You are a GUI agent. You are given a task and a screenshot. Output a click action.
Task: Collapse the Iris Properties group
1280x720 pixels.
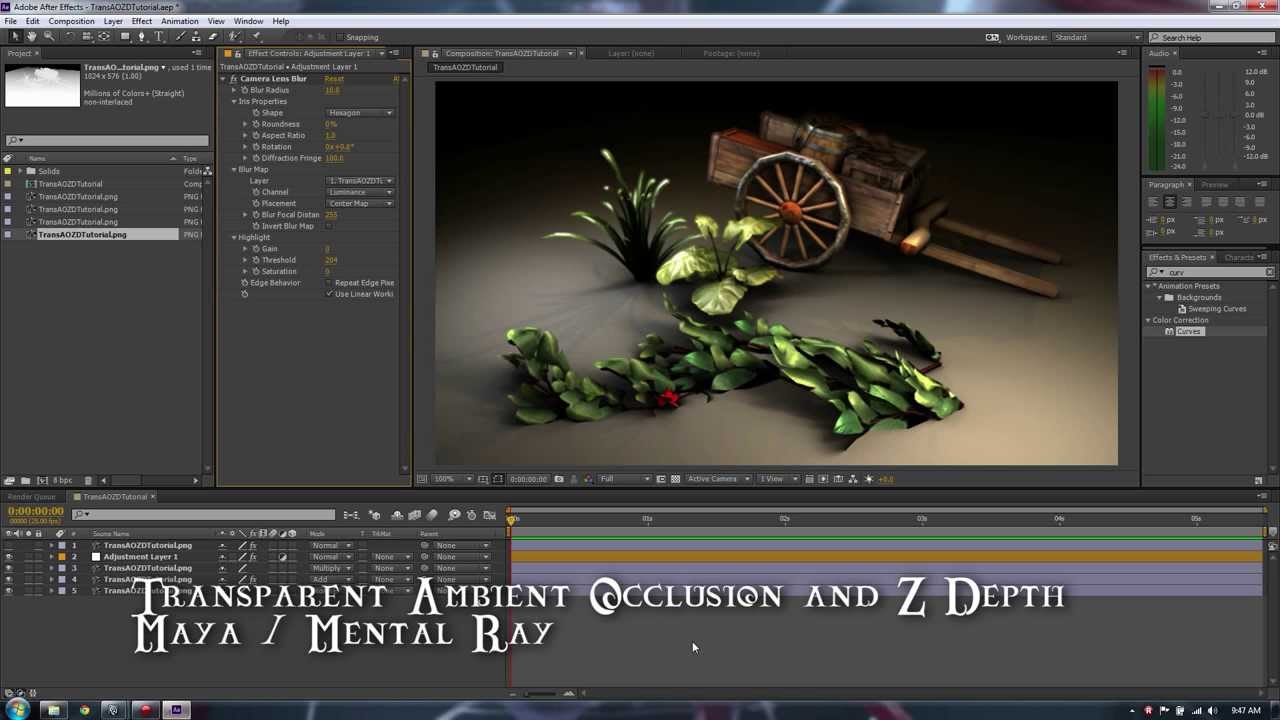[234, 101]
